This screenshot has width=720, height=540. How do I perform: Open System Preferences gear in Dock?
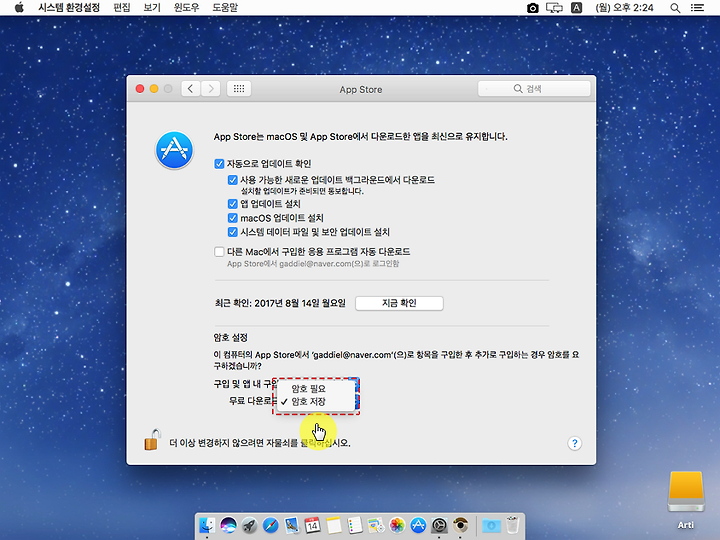[439, 525]
